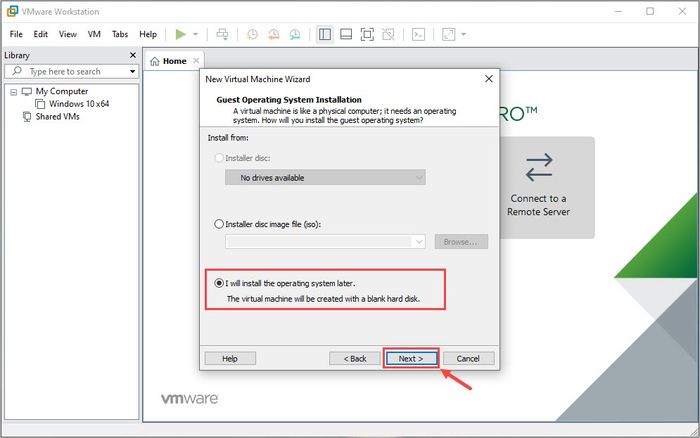This screenshot has height=438, width=700.
Task: Click the Full Screen mode icon
Action: (367, 34)
